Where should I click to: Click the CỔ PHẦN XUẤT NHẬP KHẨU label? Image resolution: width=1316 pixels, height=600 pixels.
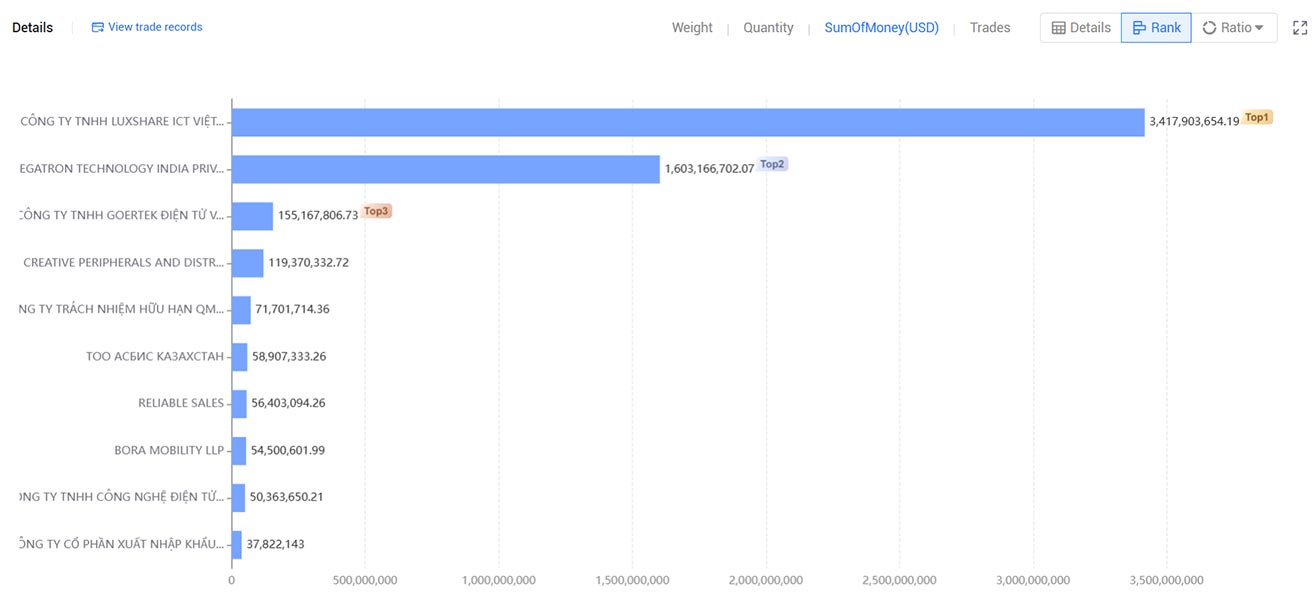tap(122, 545)
